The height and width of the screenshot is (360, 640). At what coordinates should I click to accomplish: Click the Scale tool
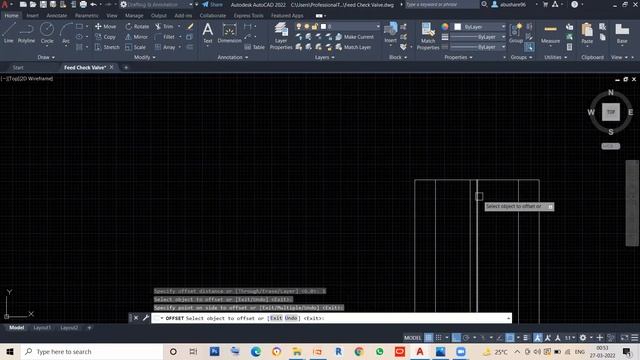136,47
